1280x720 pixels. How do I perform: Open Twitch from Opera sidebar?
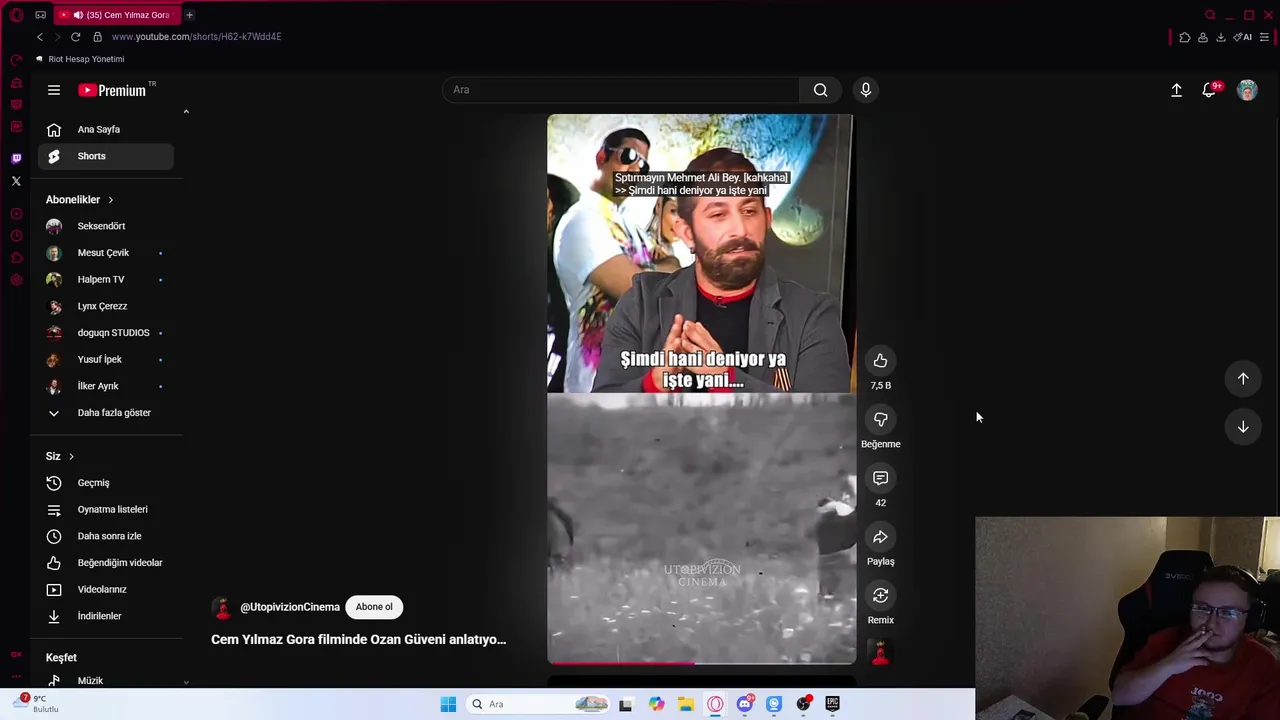coord(16,158)
